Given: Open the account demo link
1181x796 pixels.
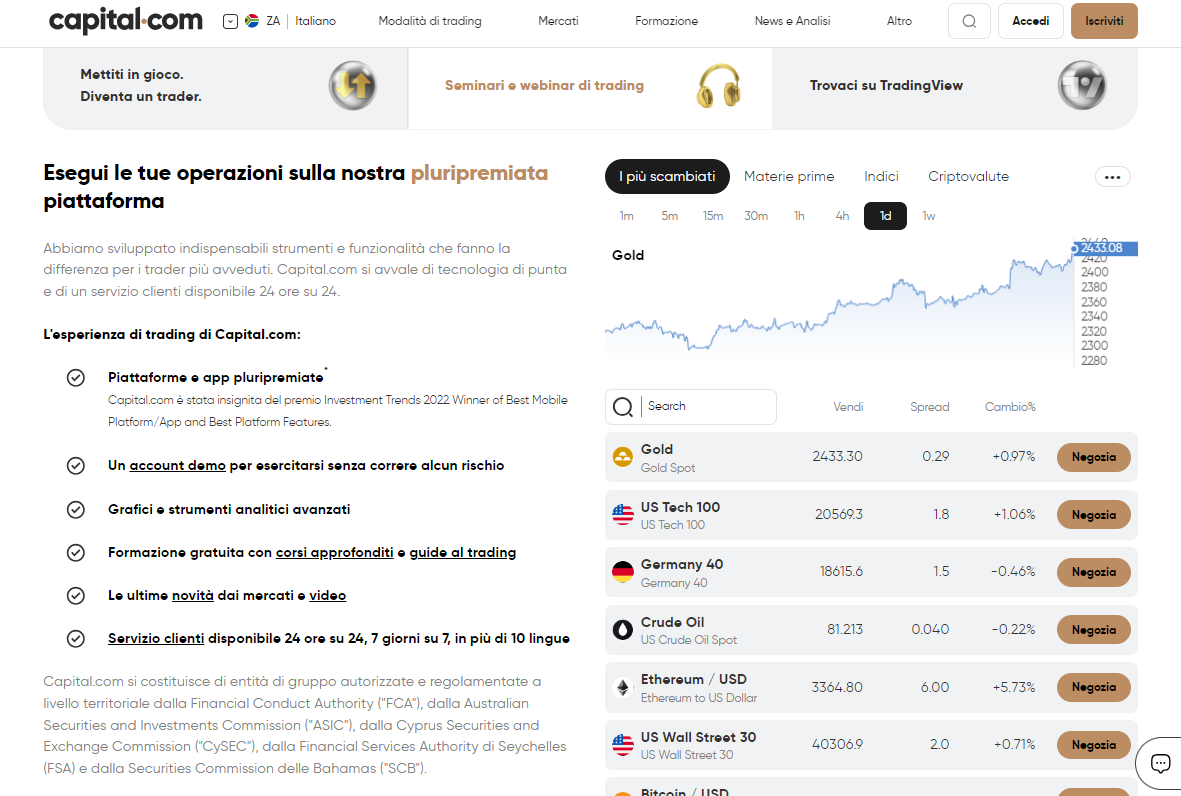Looking at the screenshot, I should 178,465.
